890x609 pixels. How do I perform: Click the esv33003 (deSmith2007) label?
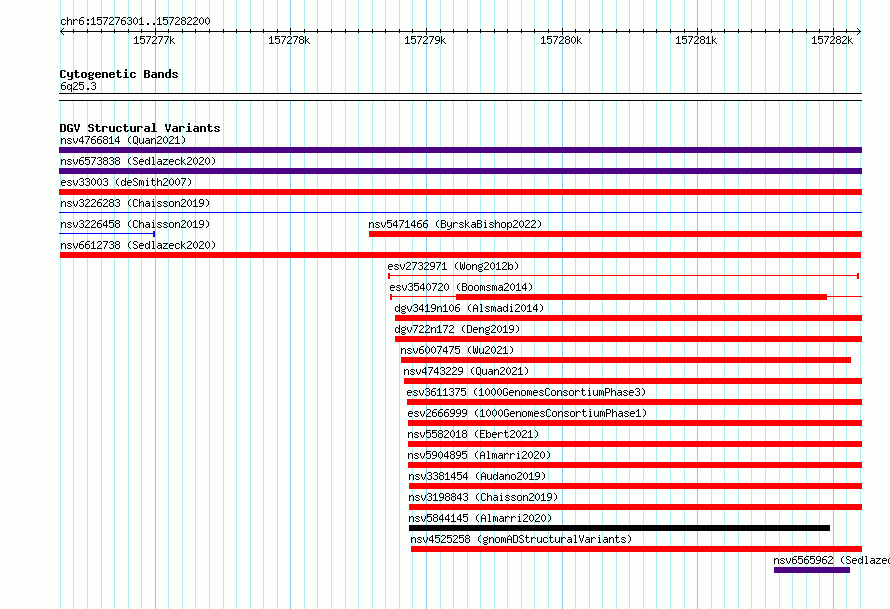(x=126, y=182)
